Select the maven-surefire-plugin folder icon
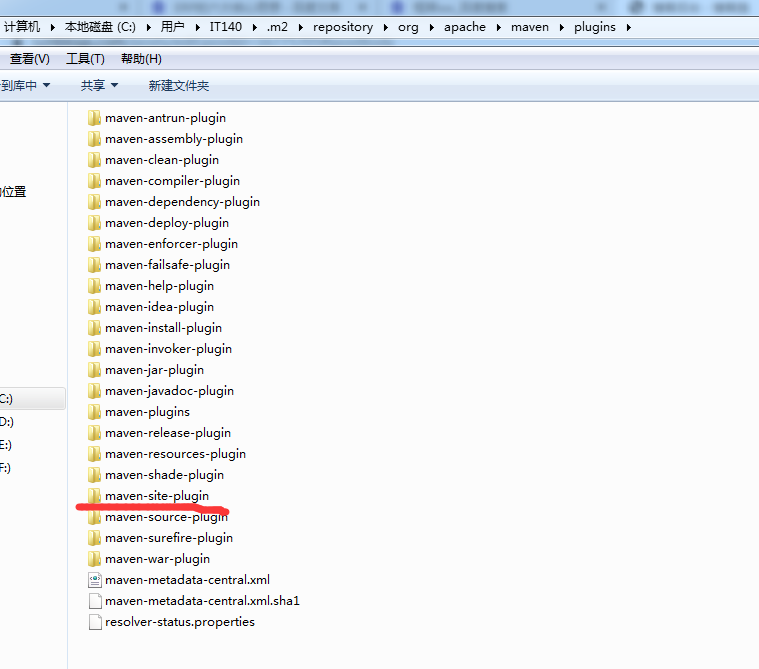Image resolution: width=759 pixels, height=669 pixels. 94,538
